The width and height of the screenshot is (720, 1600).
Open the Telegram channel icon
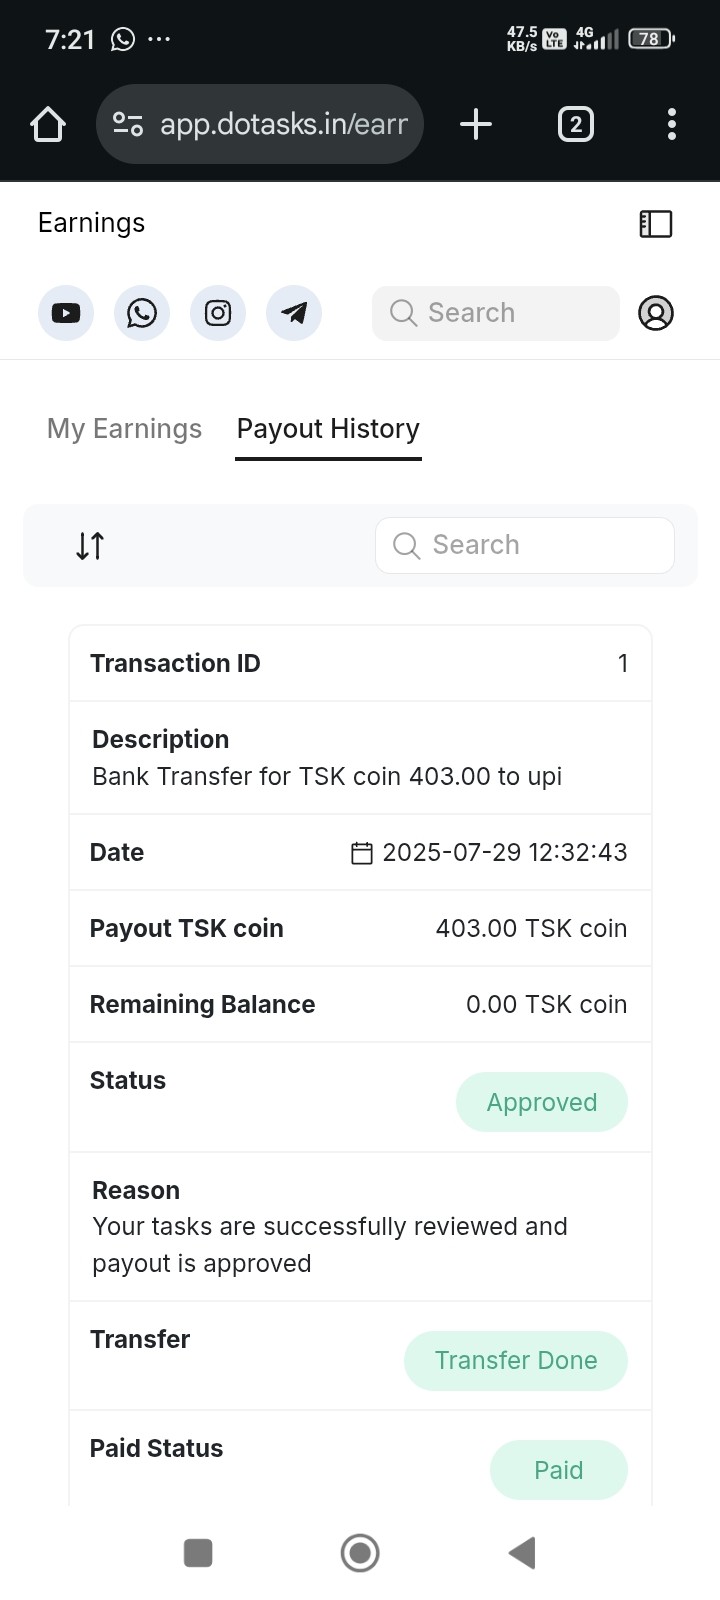point(294,313)
